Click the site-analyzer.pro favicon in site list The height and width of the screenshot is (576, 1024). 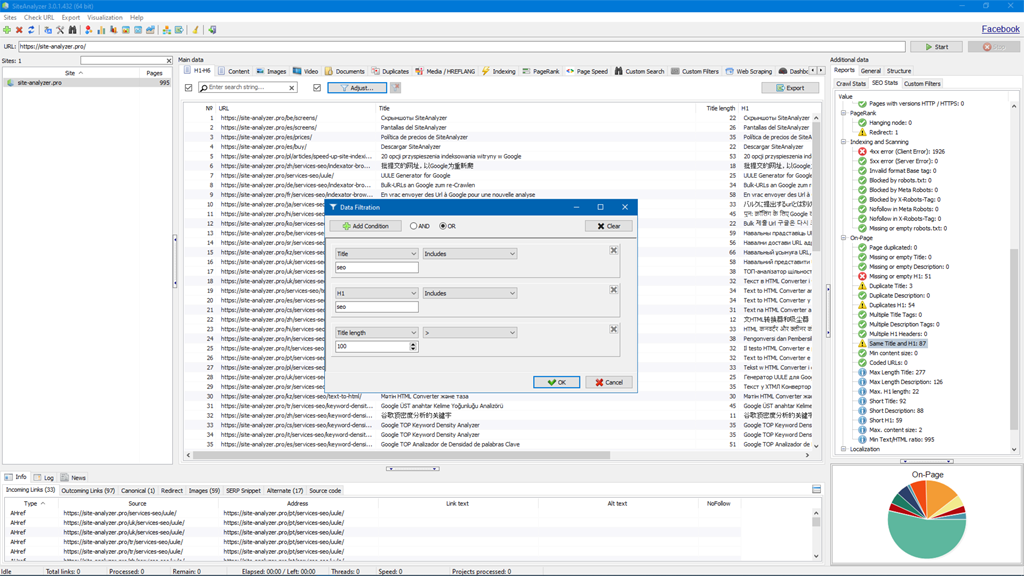coord(10,83)
